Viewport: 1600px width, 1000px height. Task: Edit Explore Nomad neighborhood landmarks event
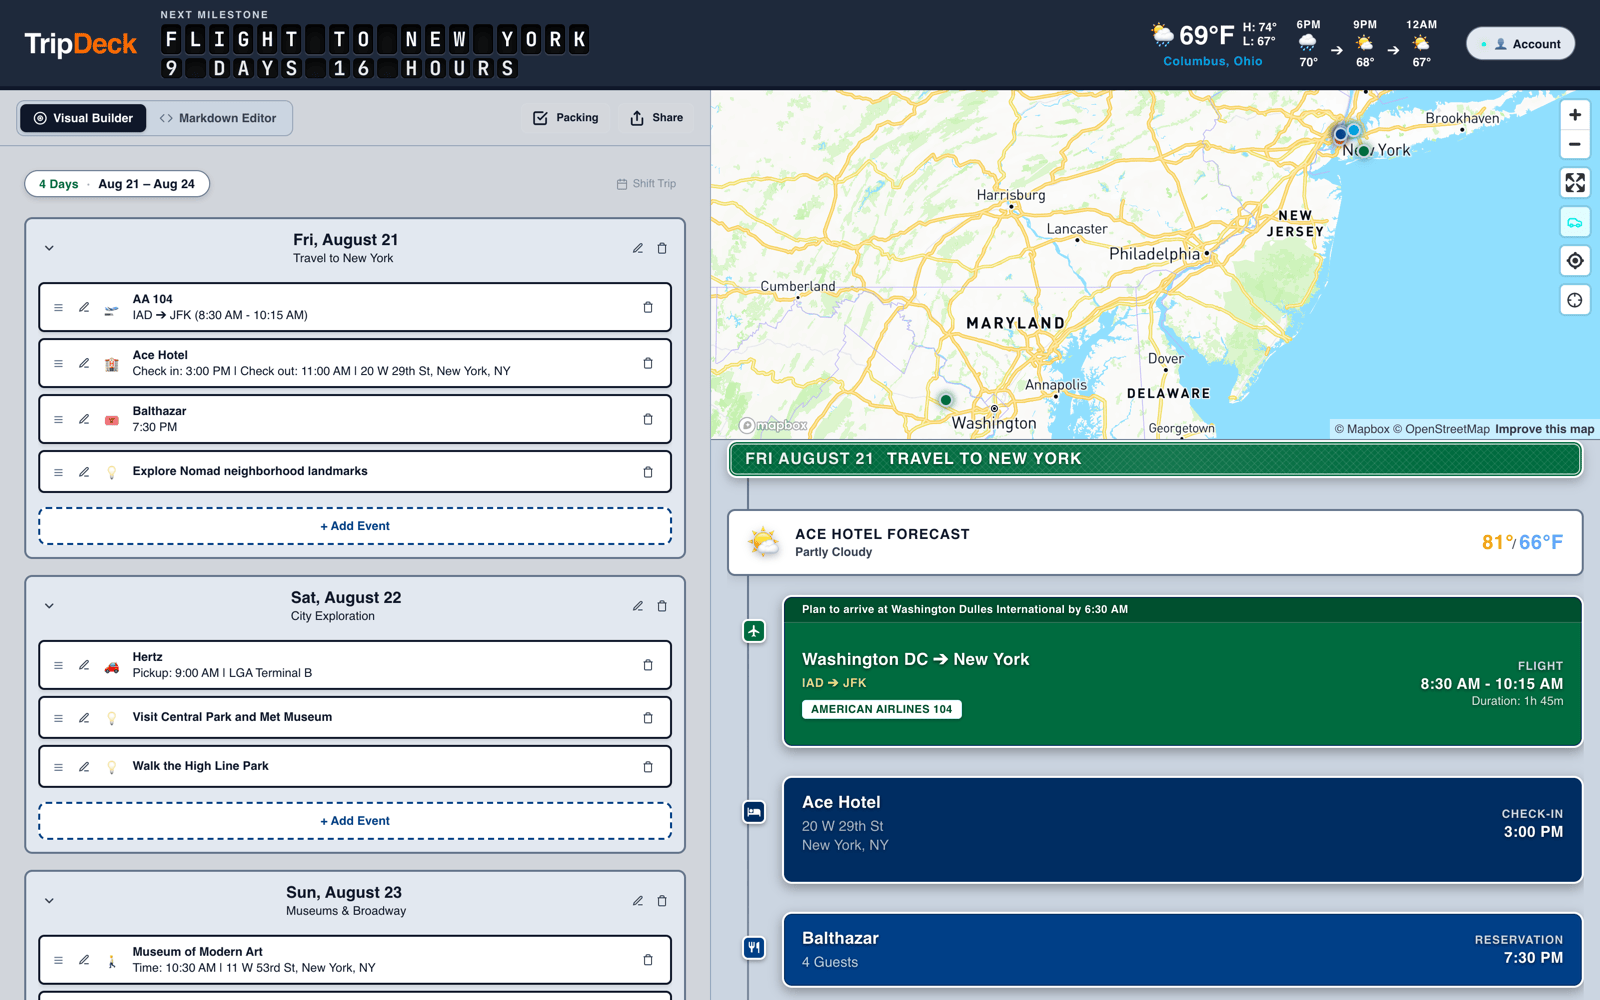(84, 472)
